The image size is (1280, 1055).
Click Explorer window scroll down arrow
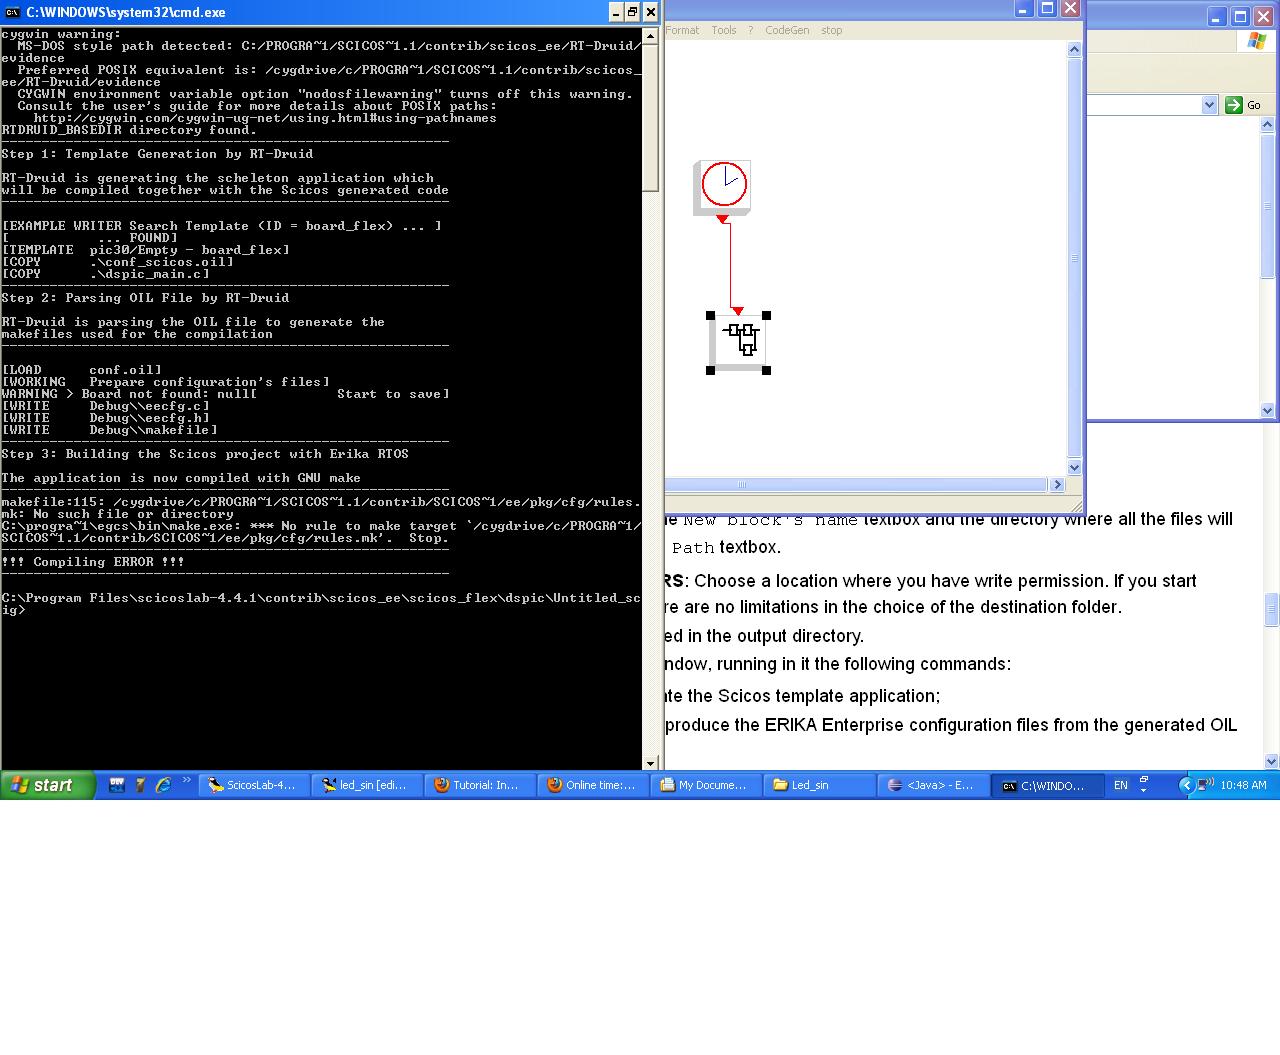[x=1268, y=410]
